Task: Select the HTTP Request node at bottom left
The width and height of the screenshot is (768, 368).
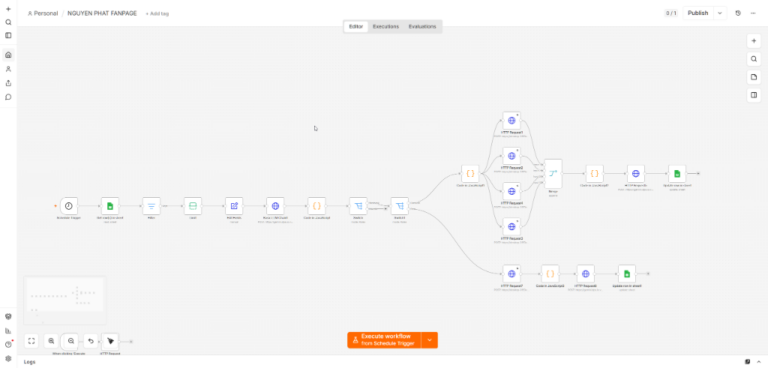Action: 110,341
